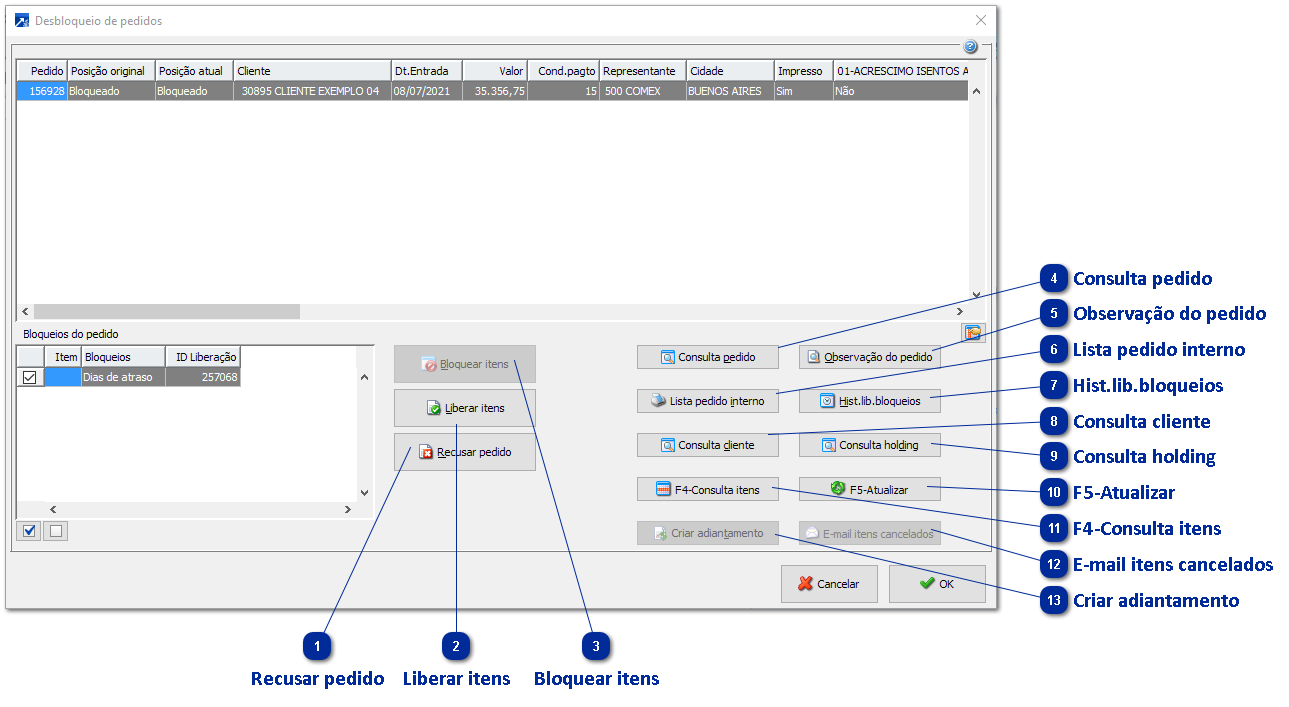Click the Bloqueios list scroll-down arrow
The height and width of the screenshot is (707, 1289).
pyautogui.click(x=364, y=493)
